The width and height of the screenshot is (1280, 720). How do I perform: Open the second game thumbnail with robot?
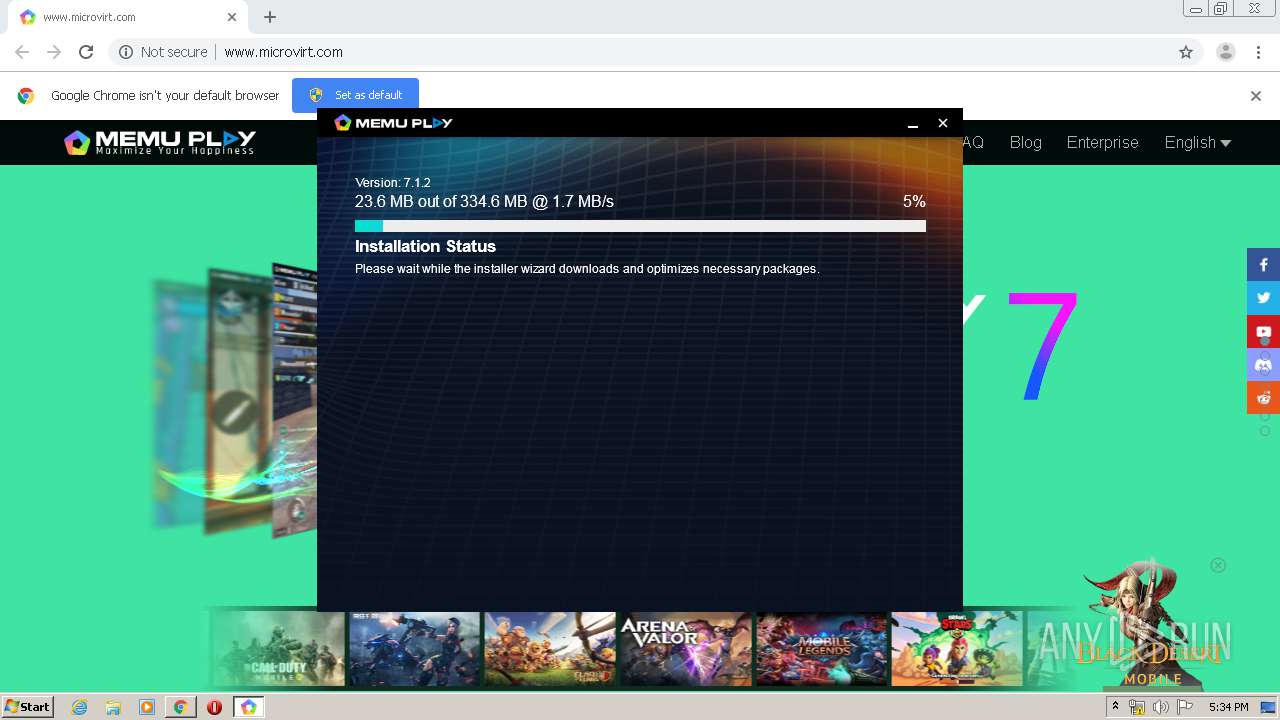(414, 648)
